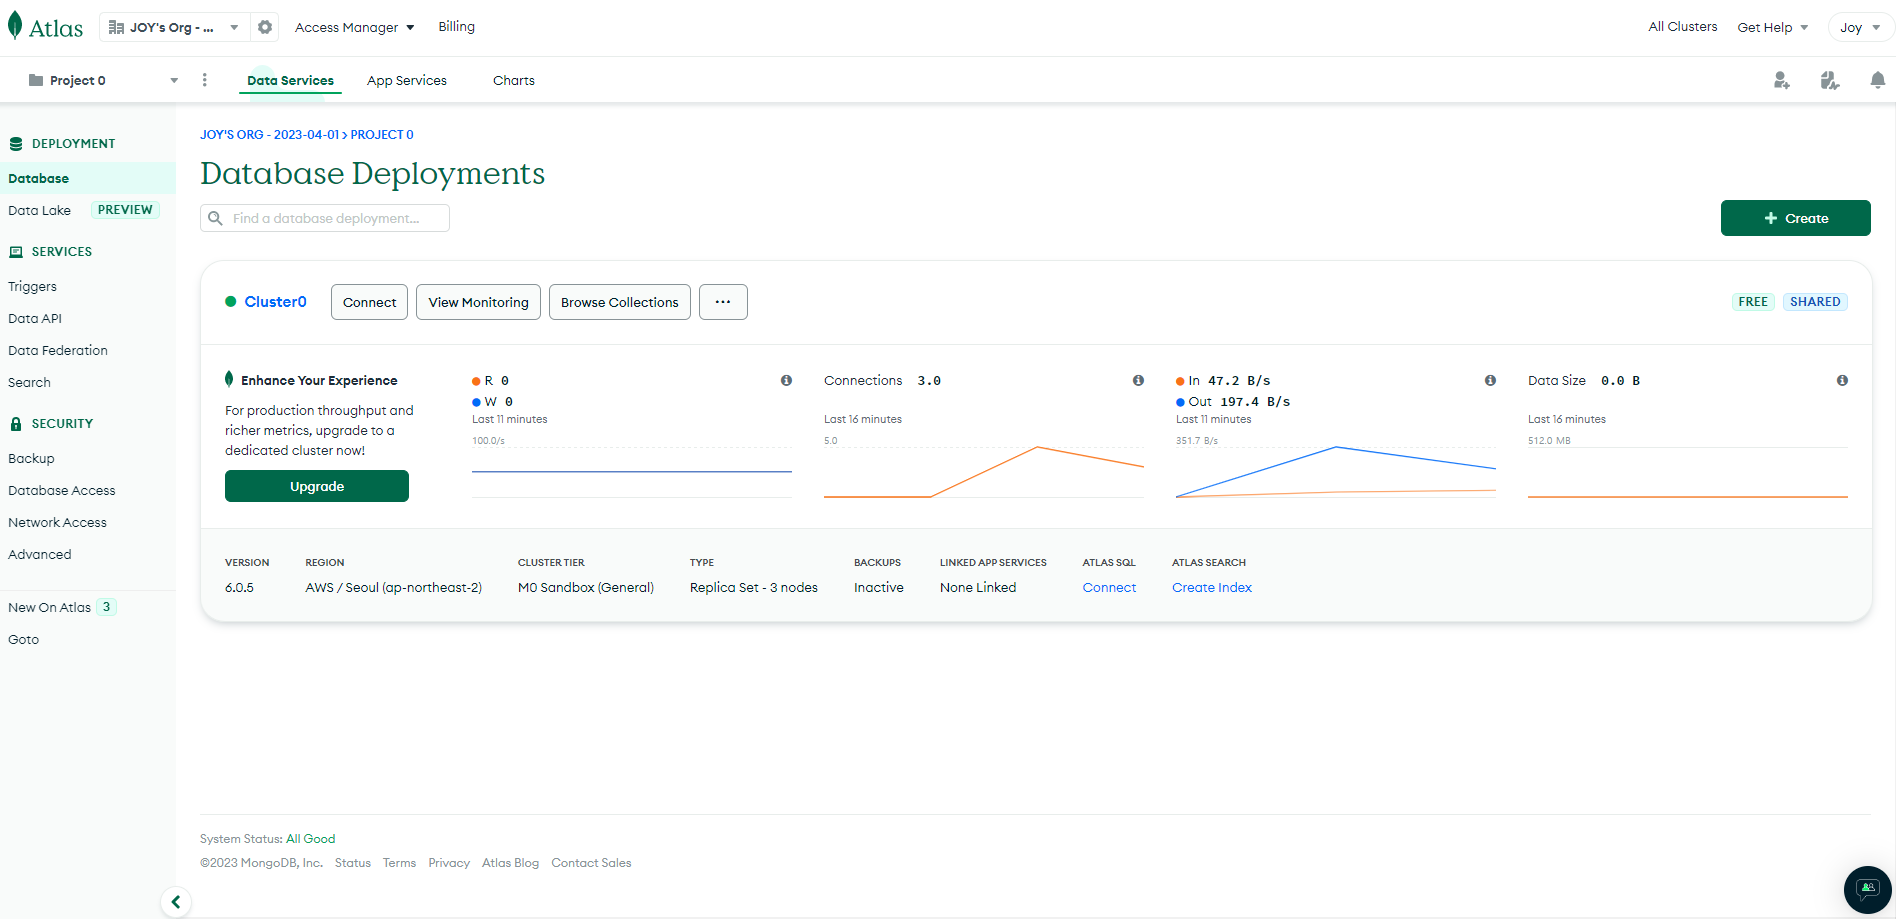Open the JOY's Org organization dropdown
The height and width of the screenshot is (919, 1896).
[x=172, y=27]
